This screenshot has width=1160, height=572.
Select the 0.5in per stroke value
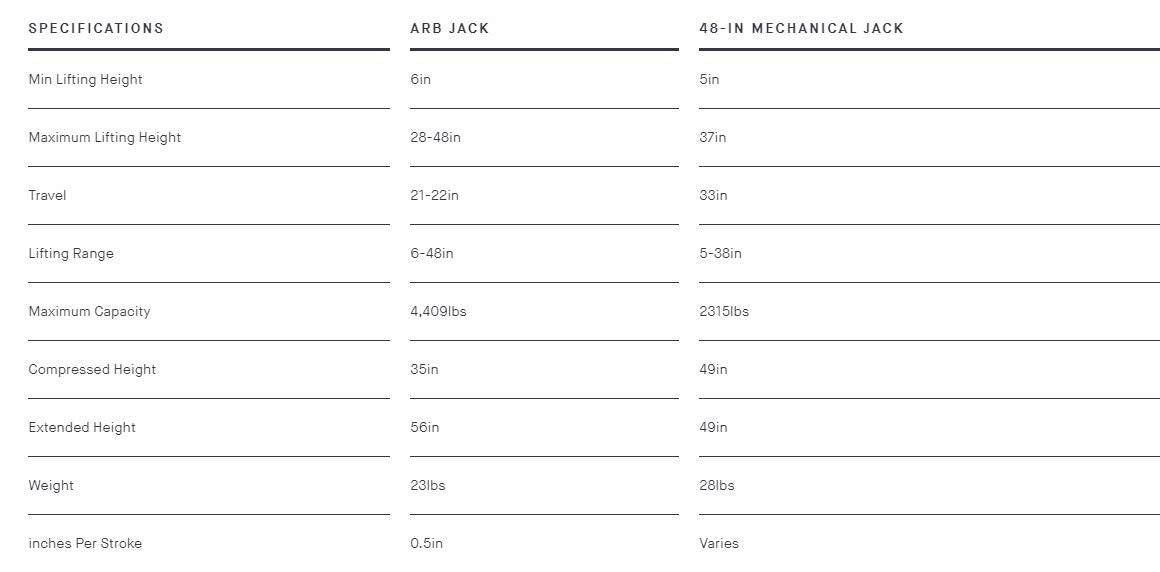tap(427, 543)
